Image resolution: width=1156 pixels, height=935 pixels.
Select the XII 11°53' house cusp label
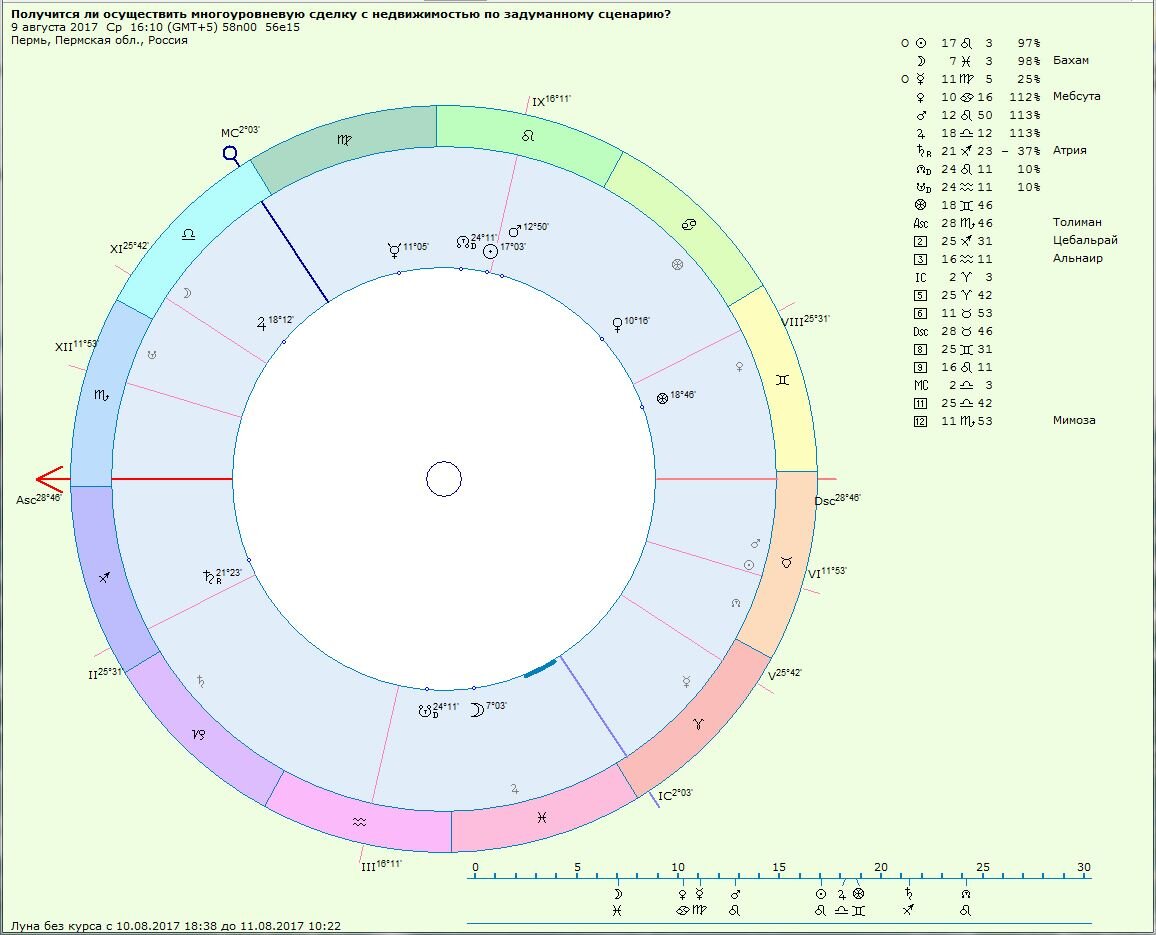[x=77, y=345]
